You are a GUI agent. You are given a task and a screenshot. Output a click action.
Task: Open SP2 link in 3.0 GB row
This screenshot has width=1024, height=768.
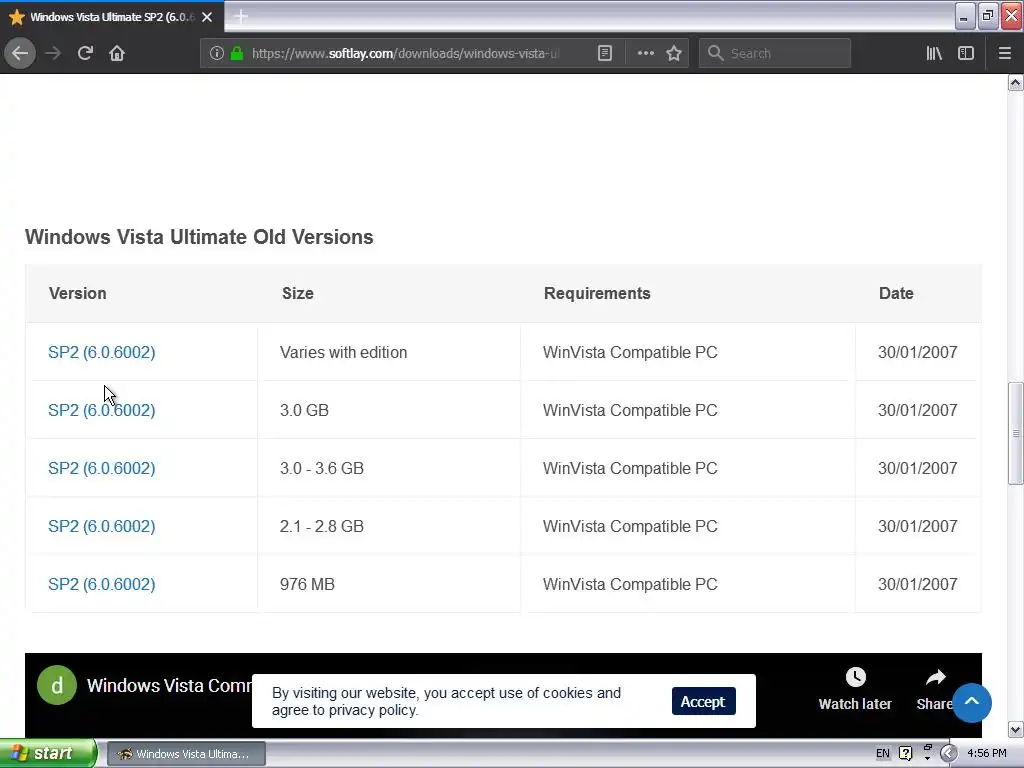101,410
